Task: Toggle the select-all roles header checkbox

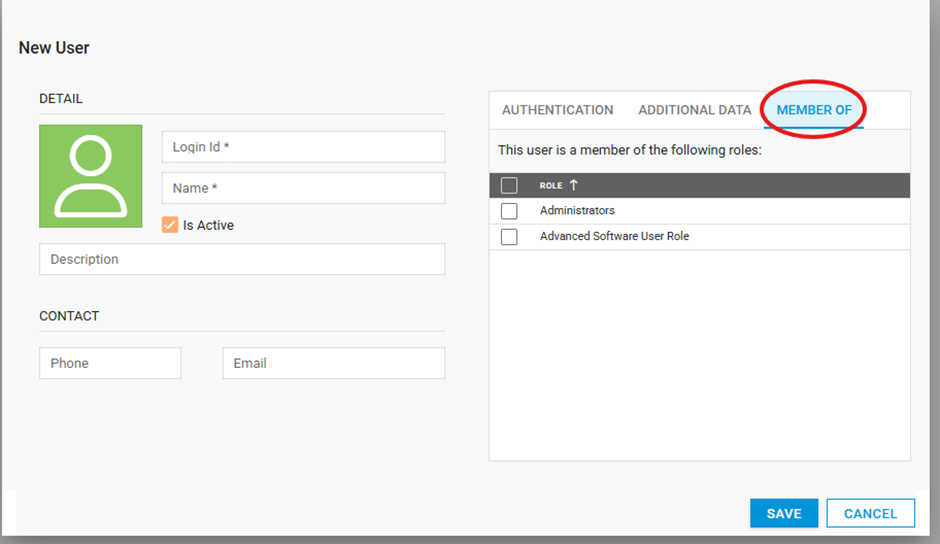Action: [x=509, y=185]
